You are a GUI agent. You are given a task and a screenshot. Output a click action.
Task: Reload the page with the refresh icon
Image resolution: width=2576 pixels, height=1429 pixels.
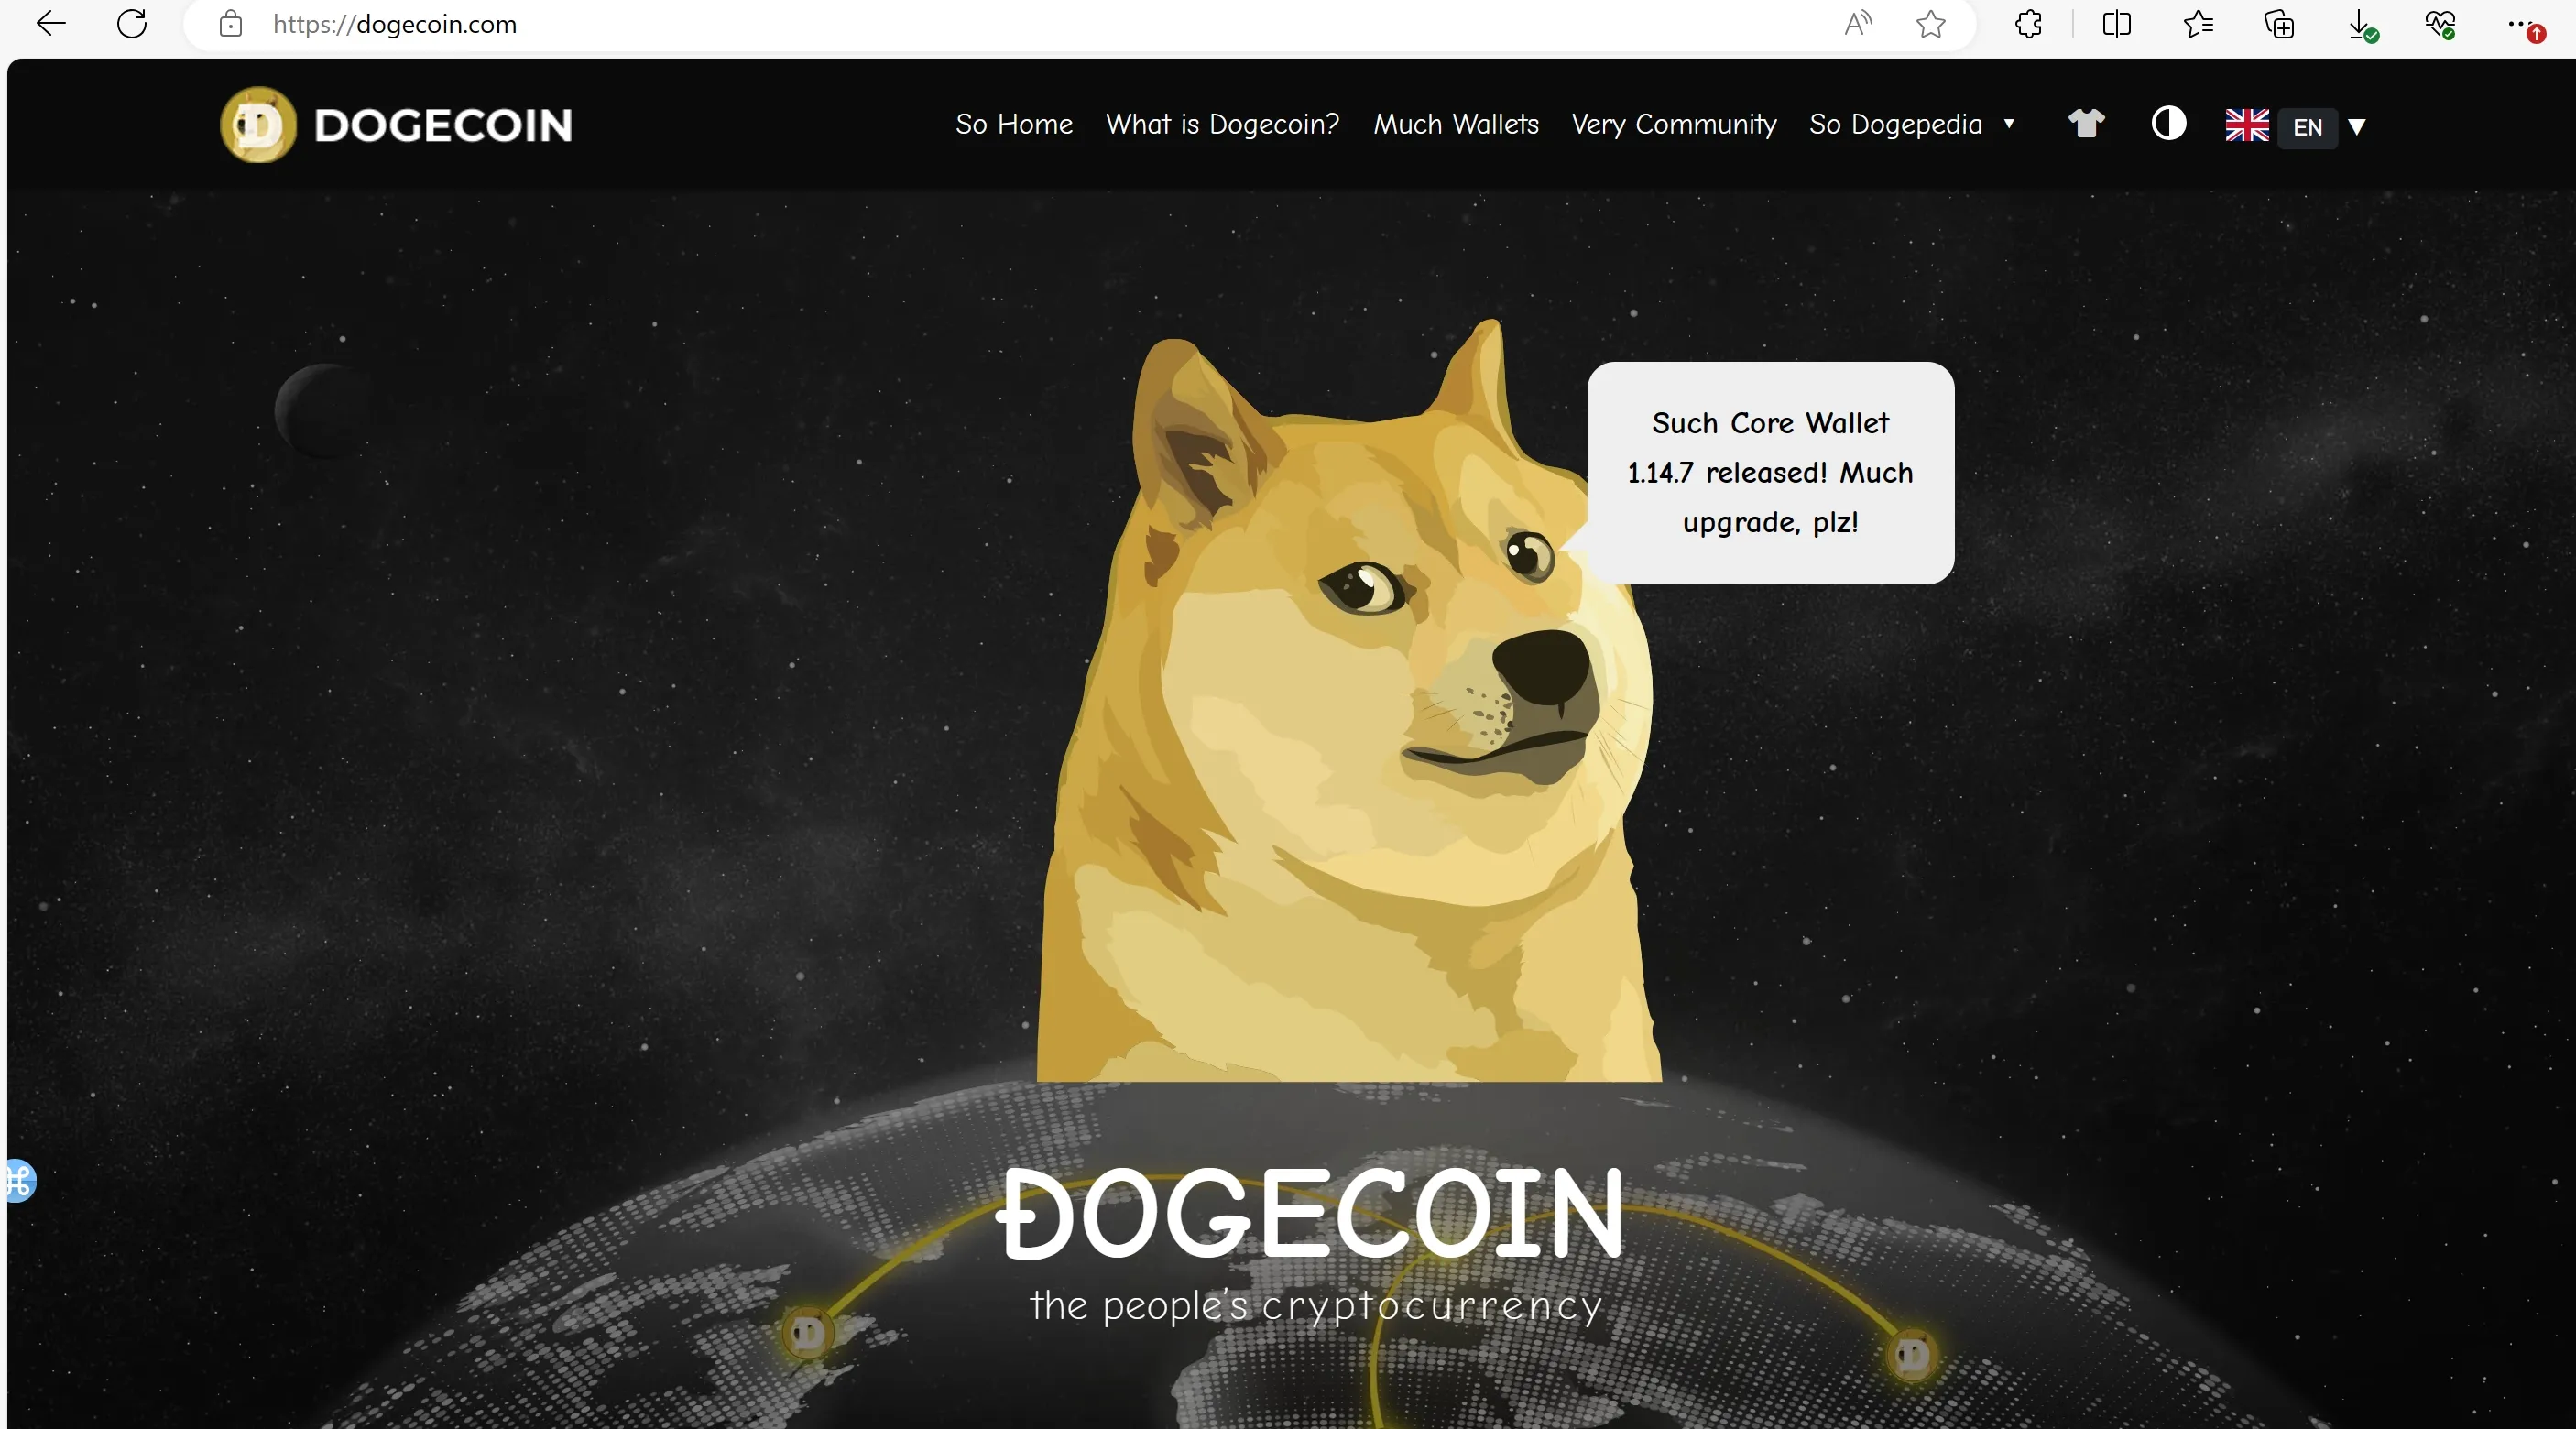[132, 24]
